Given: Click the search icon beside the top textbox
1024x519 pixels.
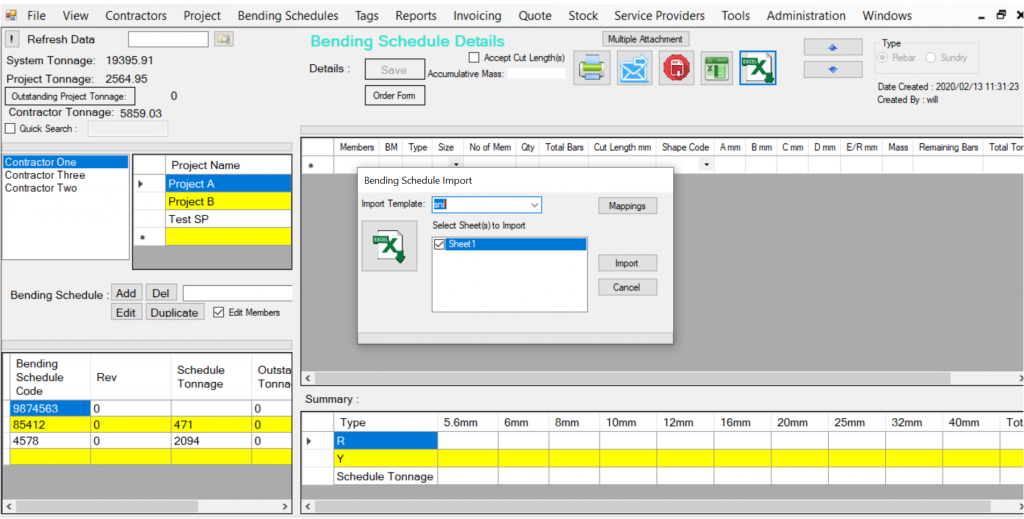Looking at the screenshot, I should point(224,39).
